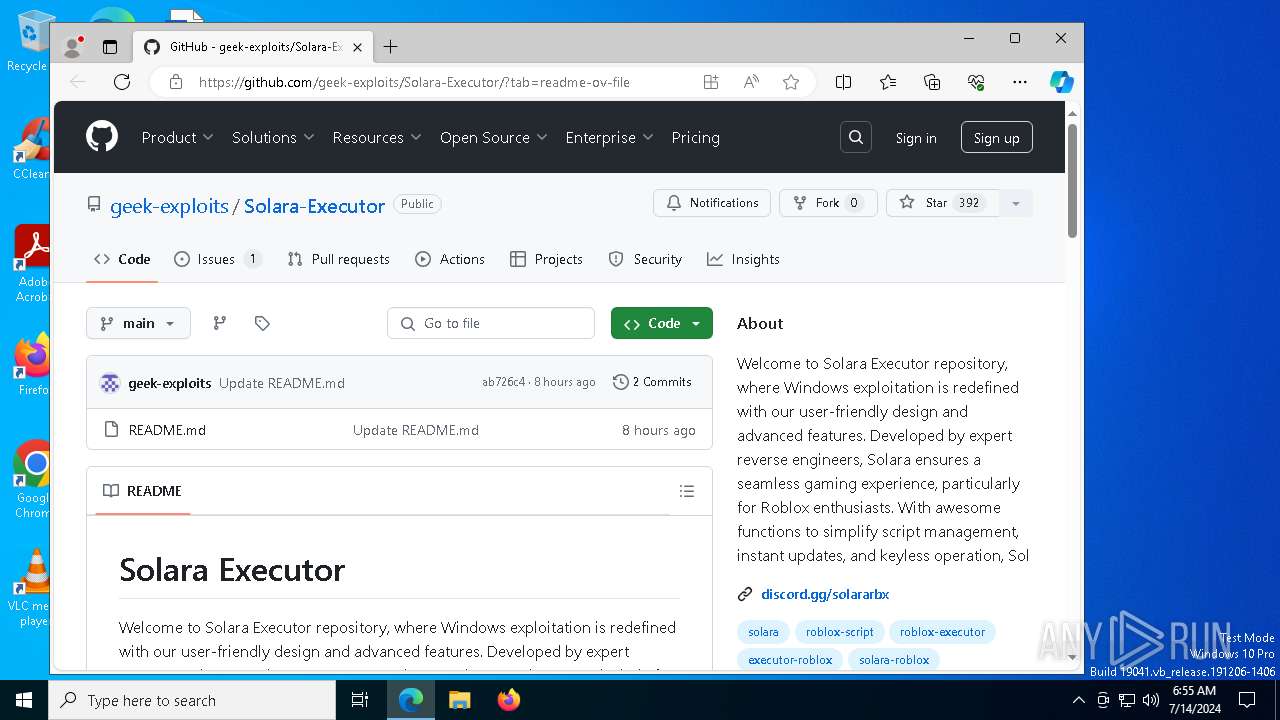Open Browser essentials heart icon
The width and height of the screenshot is (1280, 720).
pyautogui.click(x=976, y=82)
